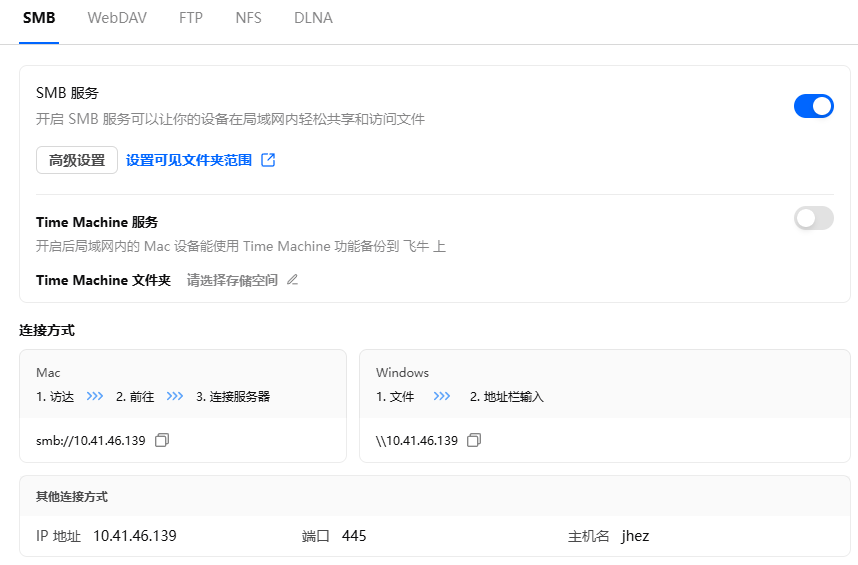Click the SMB tab
858x565 pixels.
(x=39, y=18)
